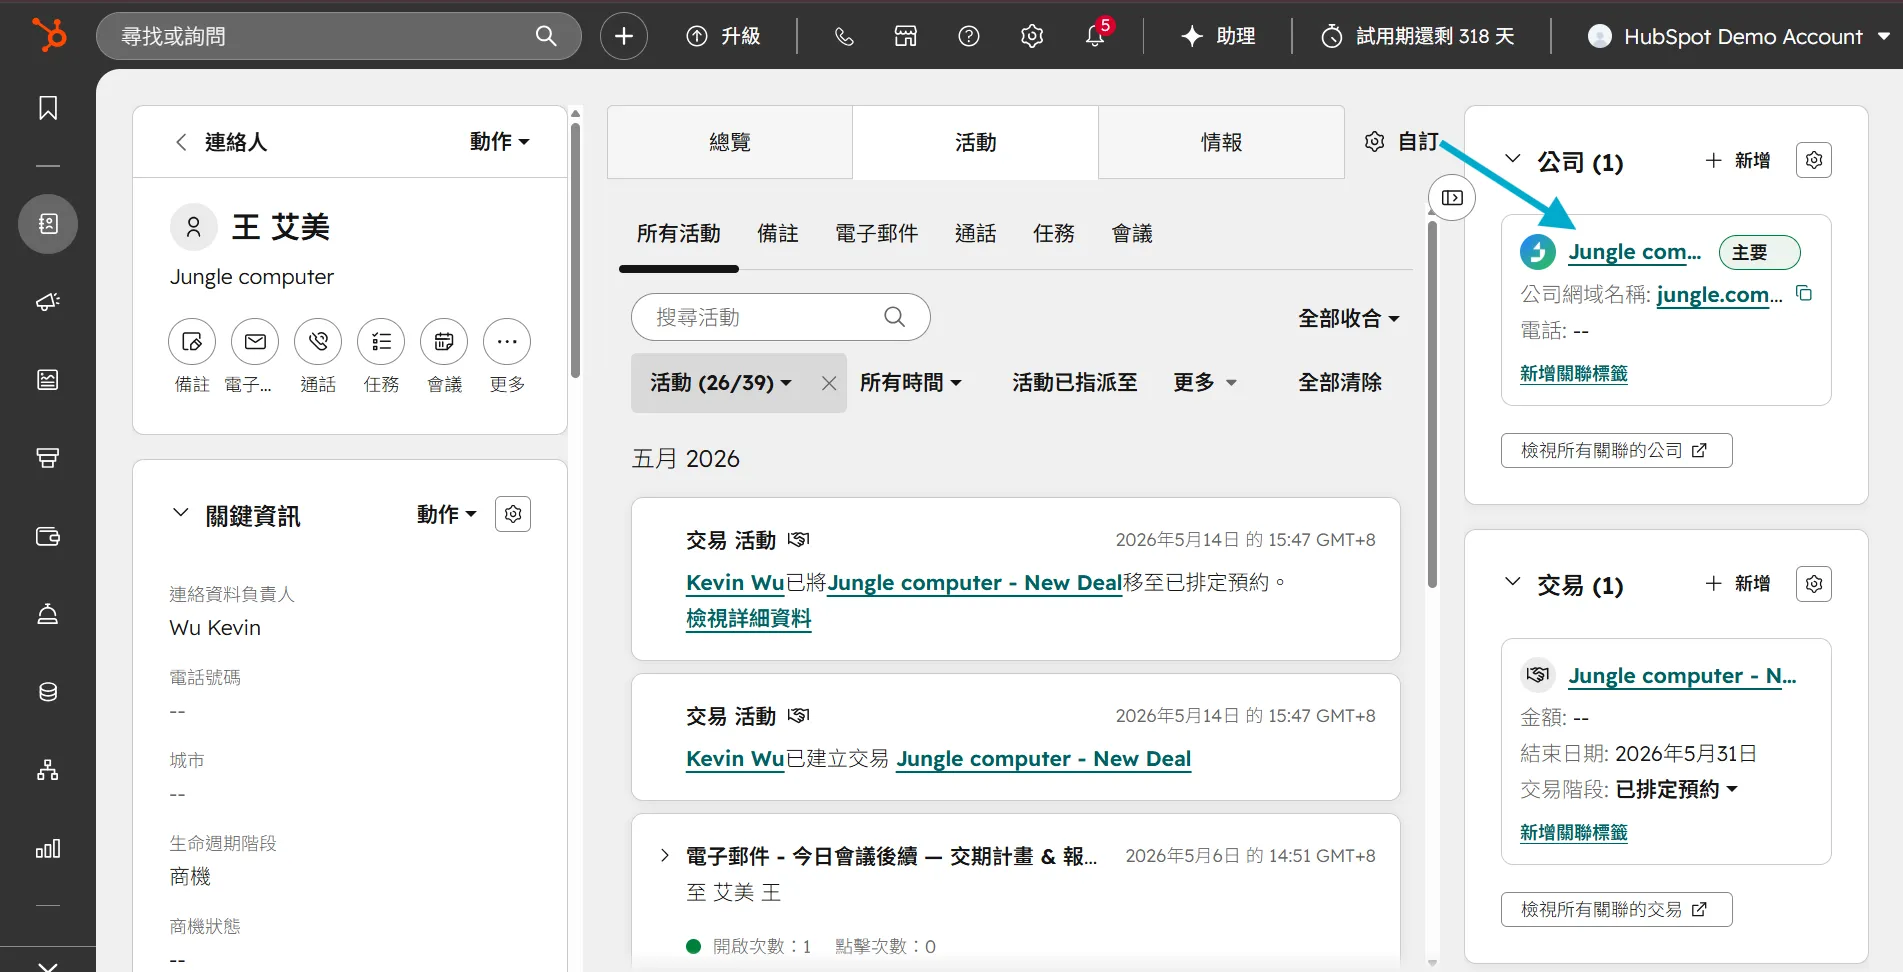Click 自訂 to customize the record
This screenshot has height=972, width=1903.
point(1402,142)
